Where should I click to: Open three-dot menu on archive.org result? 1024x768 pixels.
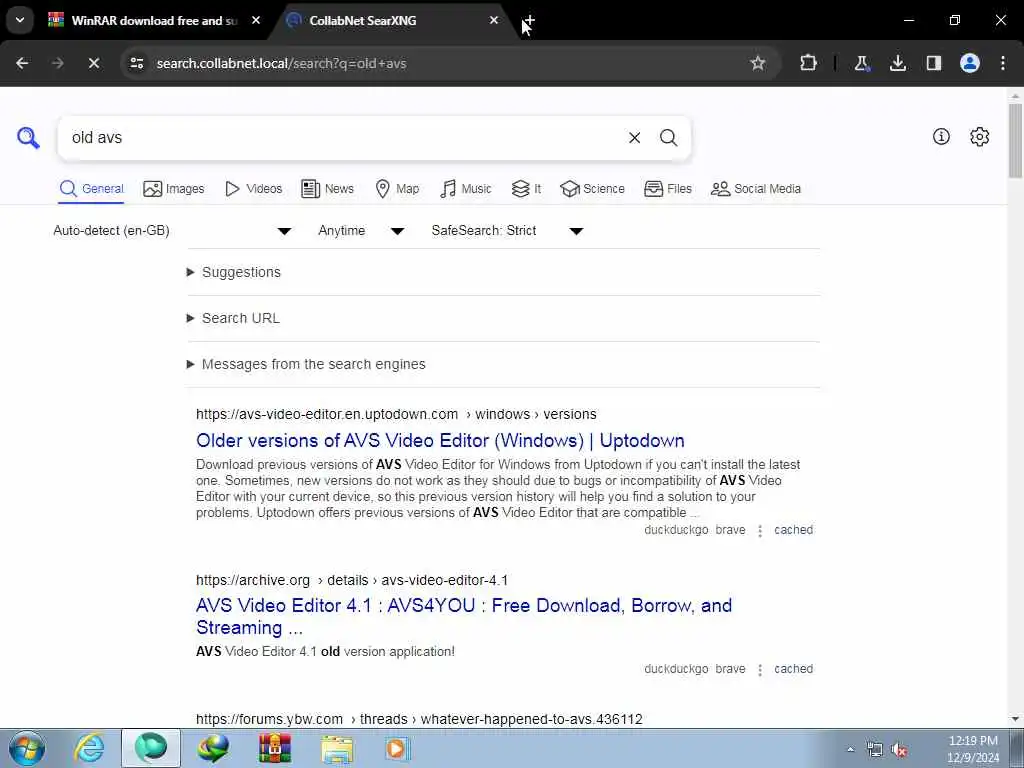coord(760,669)
